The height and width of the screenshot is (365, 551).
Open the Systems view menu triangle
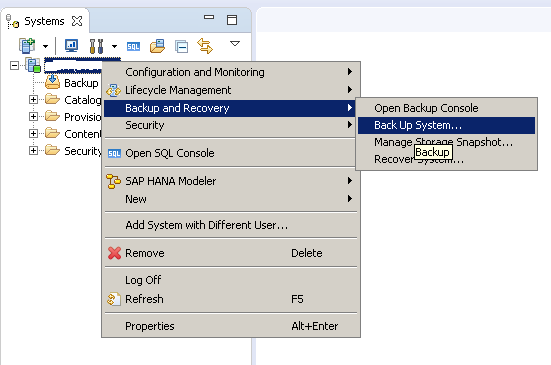[x=235, y=44]
